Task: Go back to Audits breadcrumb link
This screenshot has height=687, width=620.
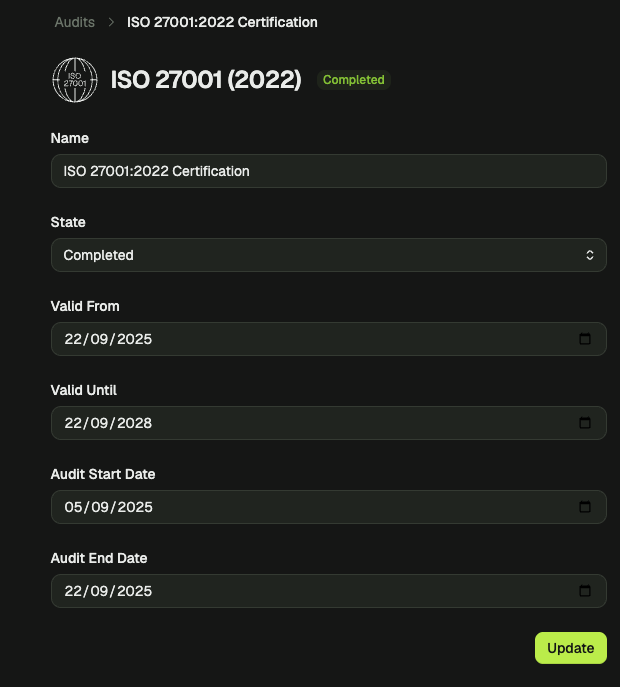Action: (74, 22)
